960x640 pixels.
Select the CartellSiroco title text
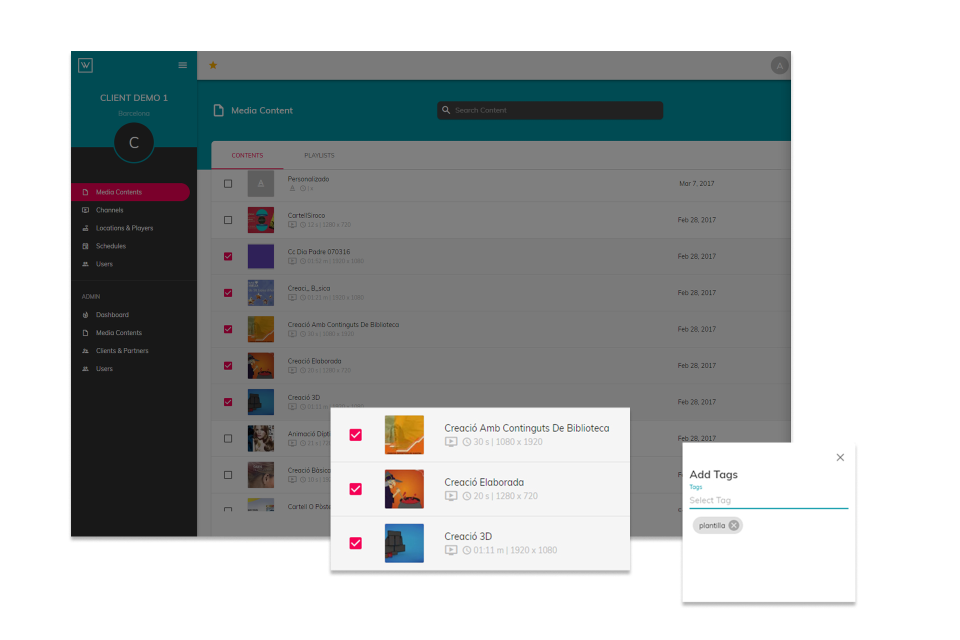pyautogui.click(x=307, y=216)
